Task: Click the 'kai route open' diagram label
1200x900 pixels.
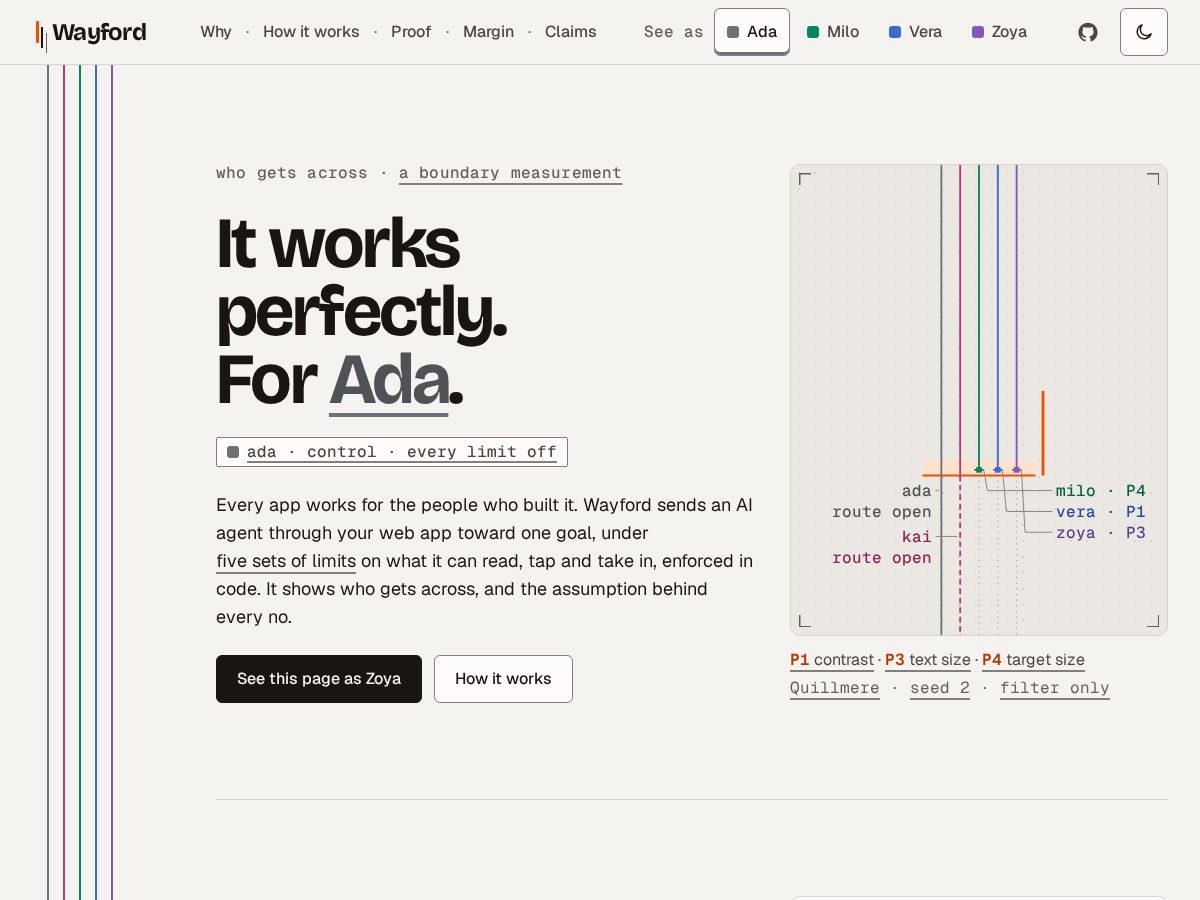Action: point(882,548)
